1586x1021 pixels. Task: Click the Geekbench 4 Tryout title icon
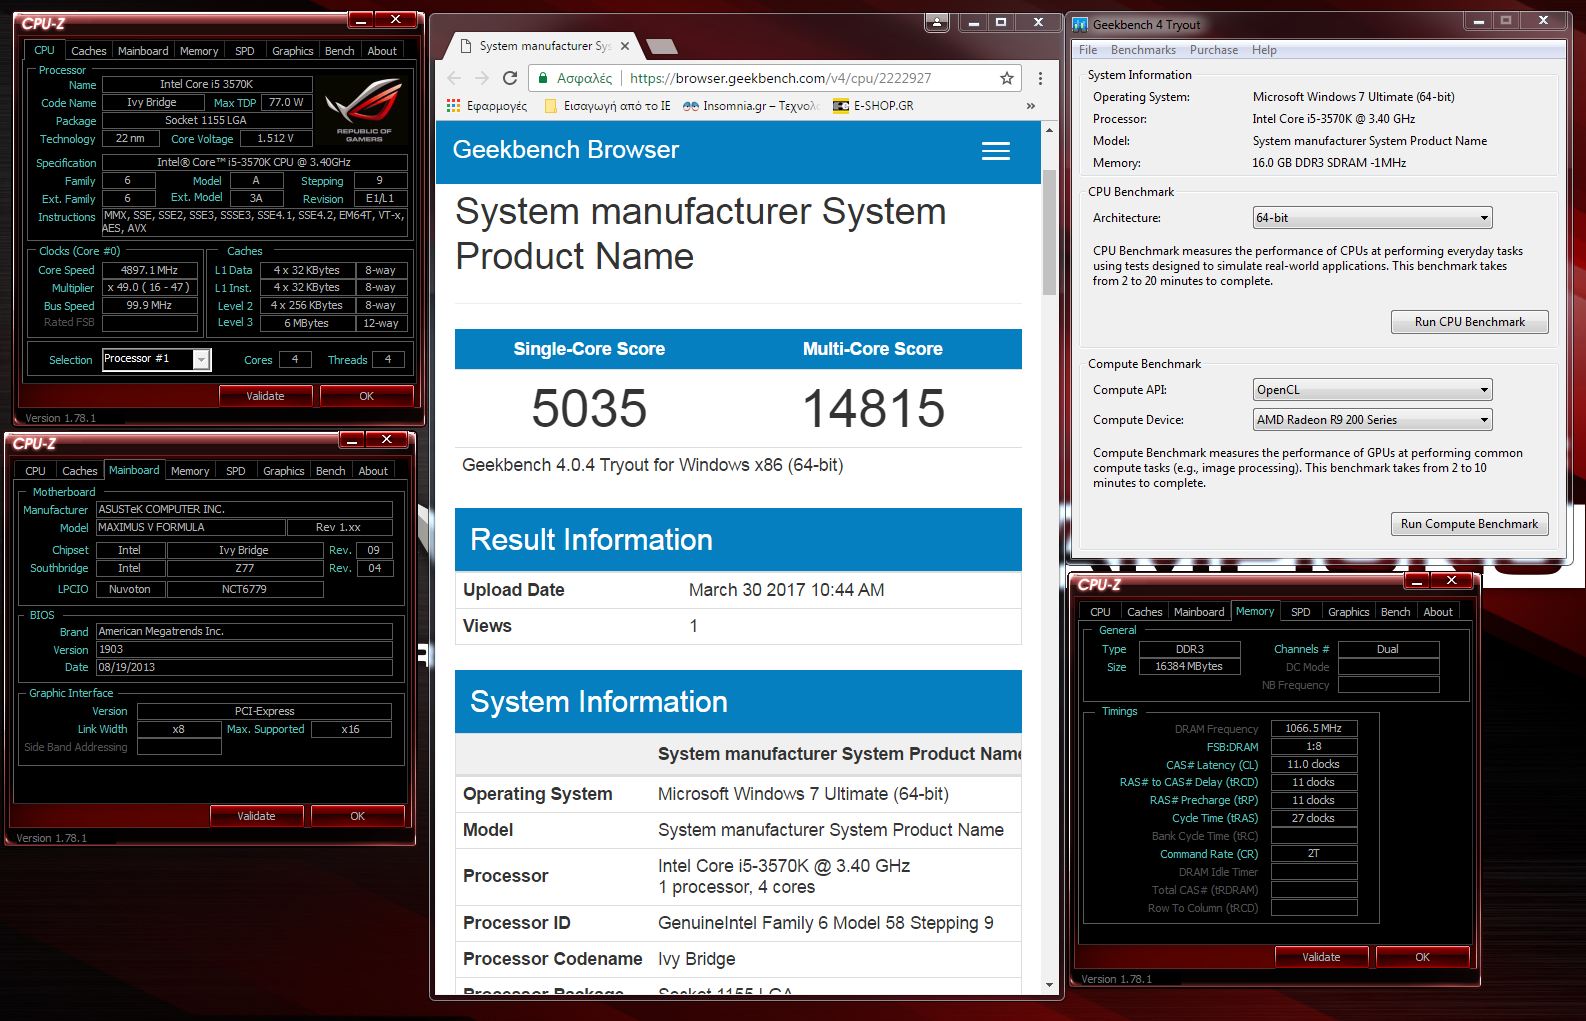pos(1081,24)
